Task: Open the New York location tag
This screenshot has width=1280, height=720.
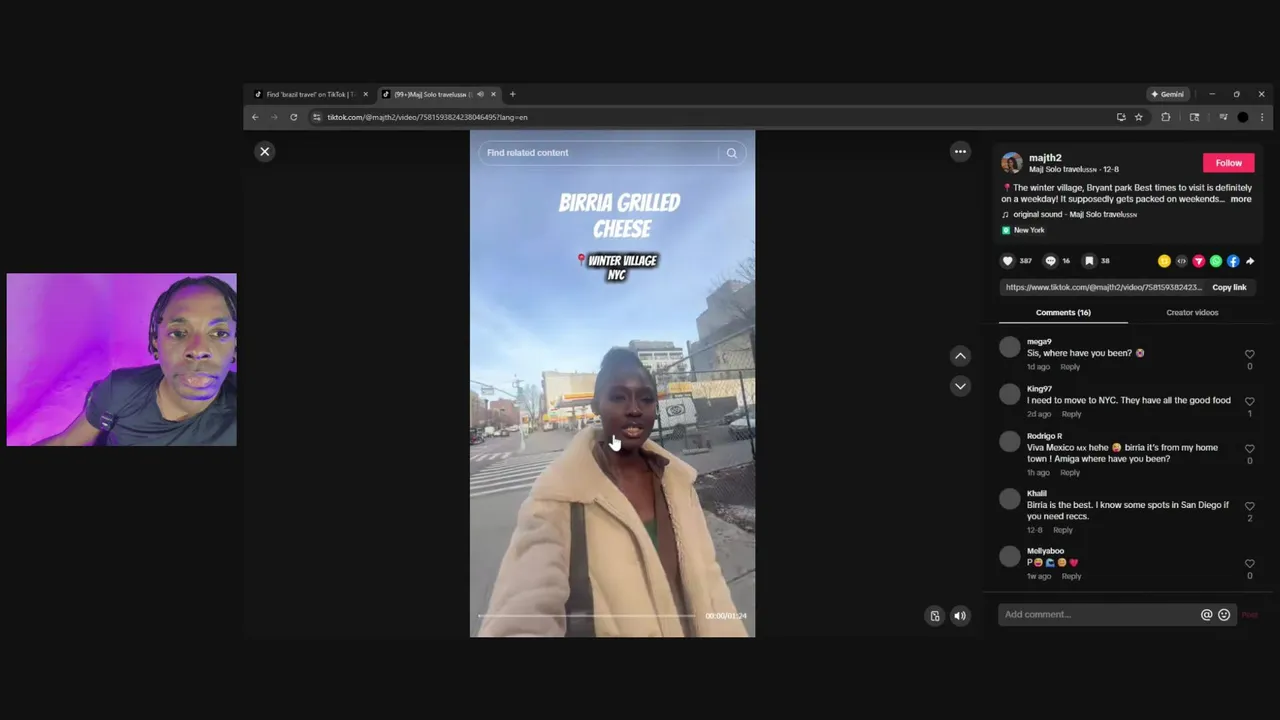Action: 1023,230
